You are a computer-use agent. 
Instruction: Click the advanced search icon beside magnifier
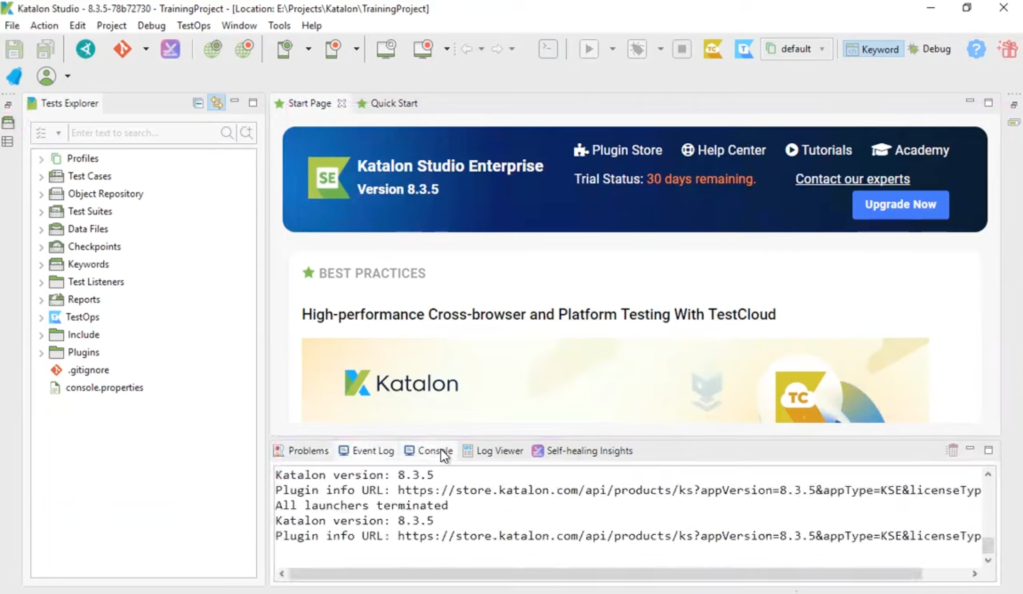[247, 133]
